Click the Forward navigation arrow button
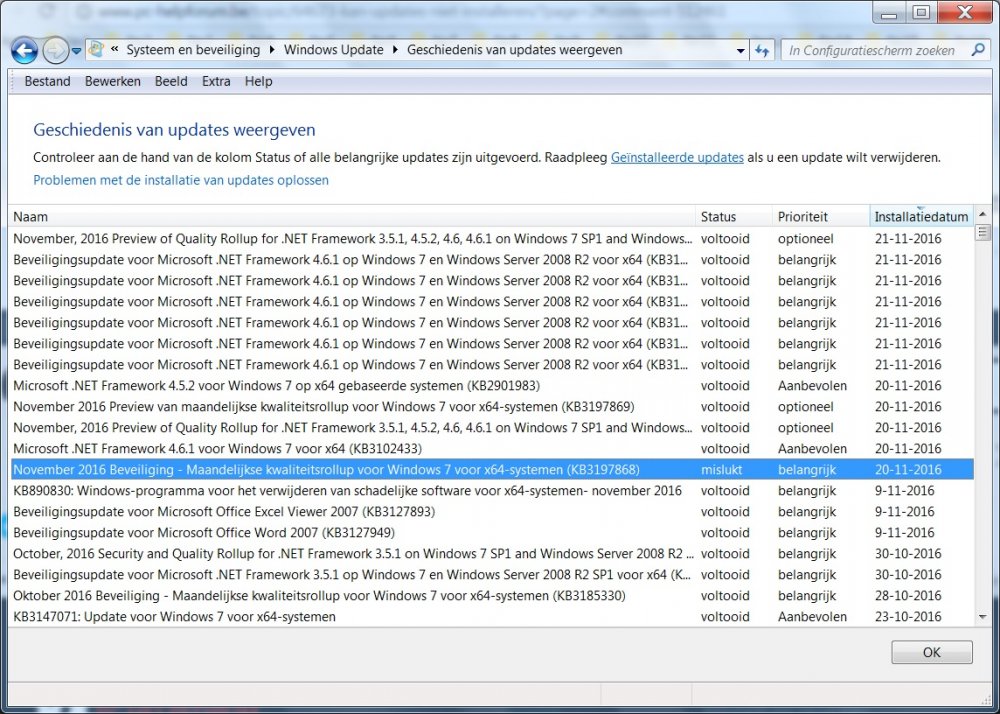Image resolution: width=1000 pixels, height=714 pixels. point(55,50)
